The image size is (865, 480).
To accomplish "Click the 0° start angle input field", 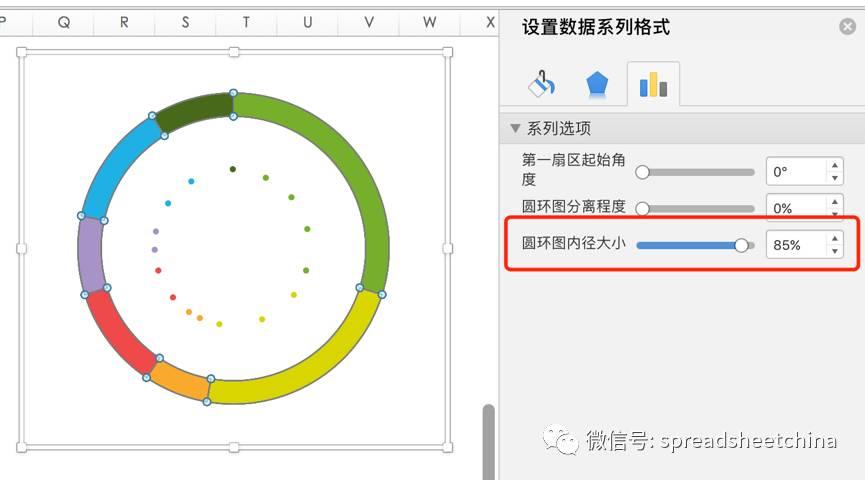I will coord(796,172).
